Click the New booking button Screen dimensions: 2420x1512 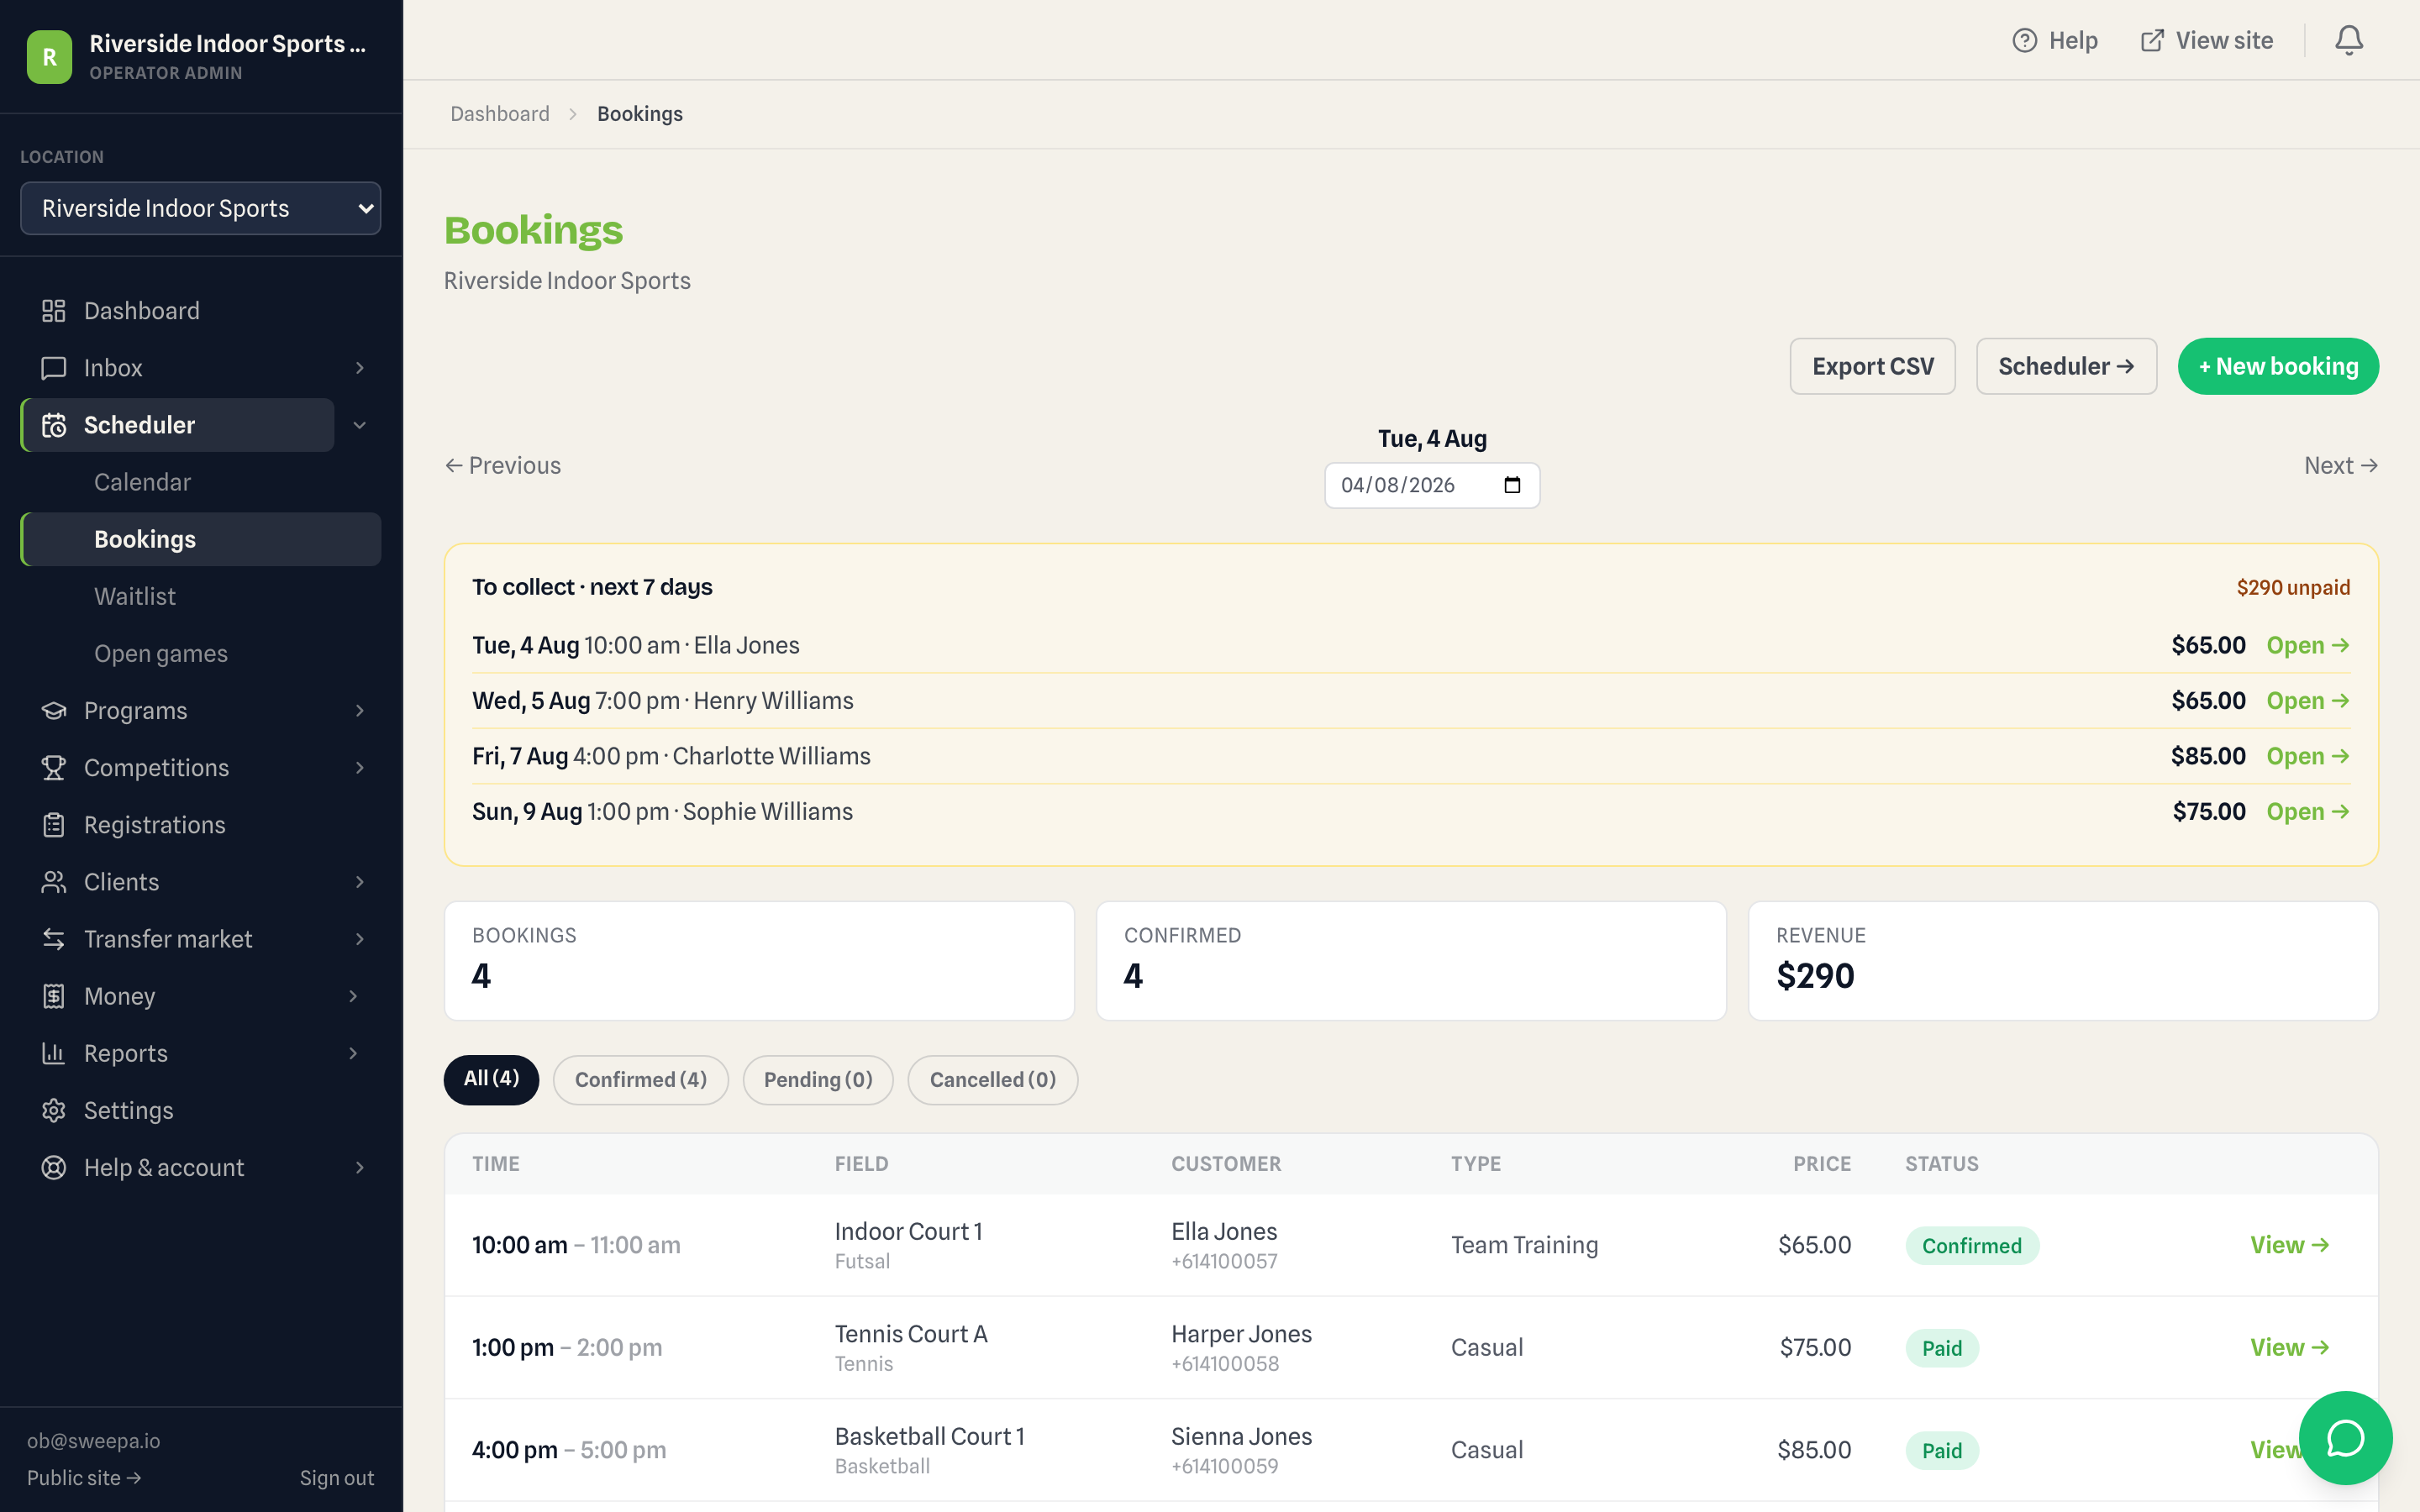(x=2278, y=366)
